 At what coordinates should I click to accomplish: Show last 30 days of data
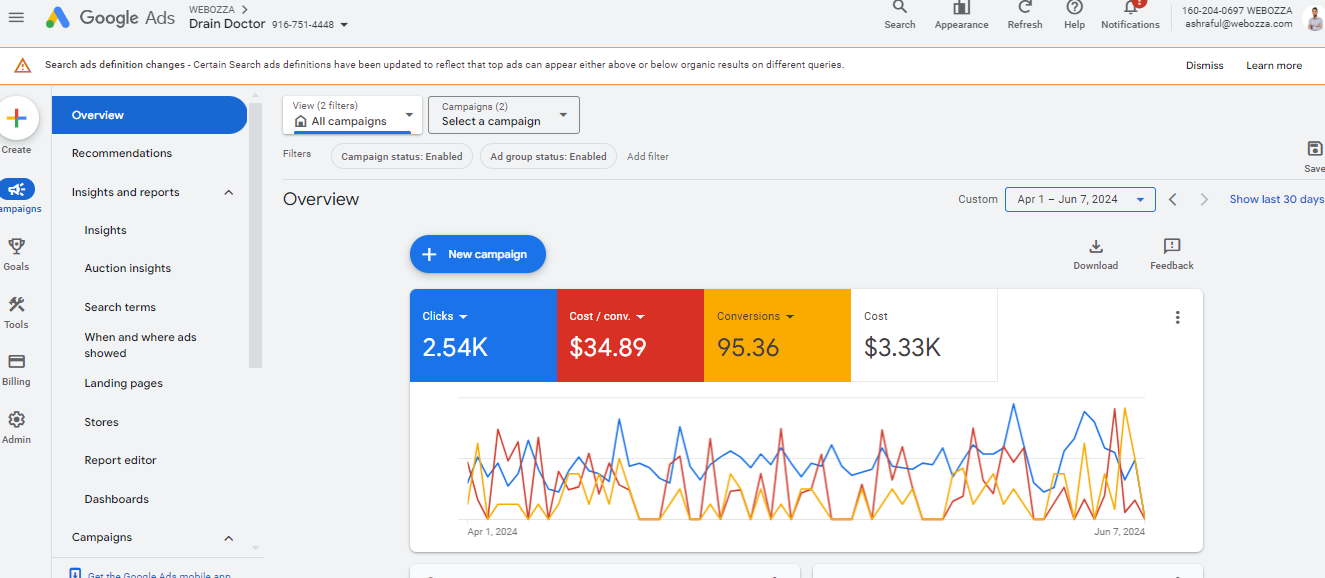(1276, 199)
